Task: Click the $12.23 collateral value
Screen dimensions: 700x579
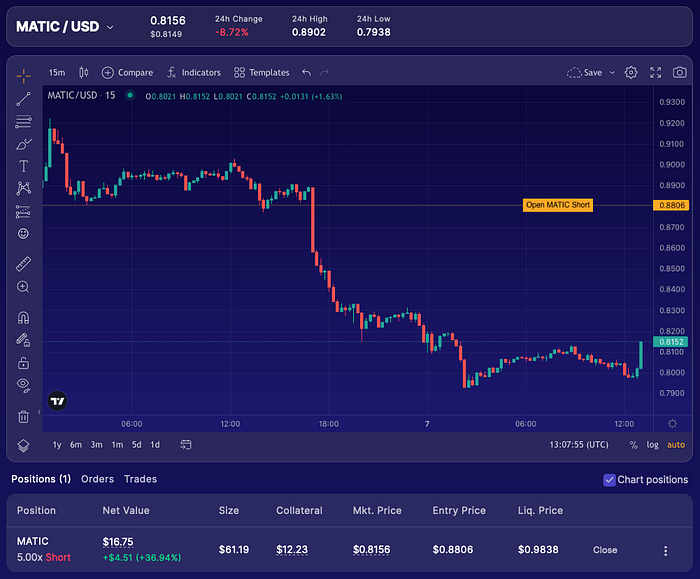Action: point(292,550)
